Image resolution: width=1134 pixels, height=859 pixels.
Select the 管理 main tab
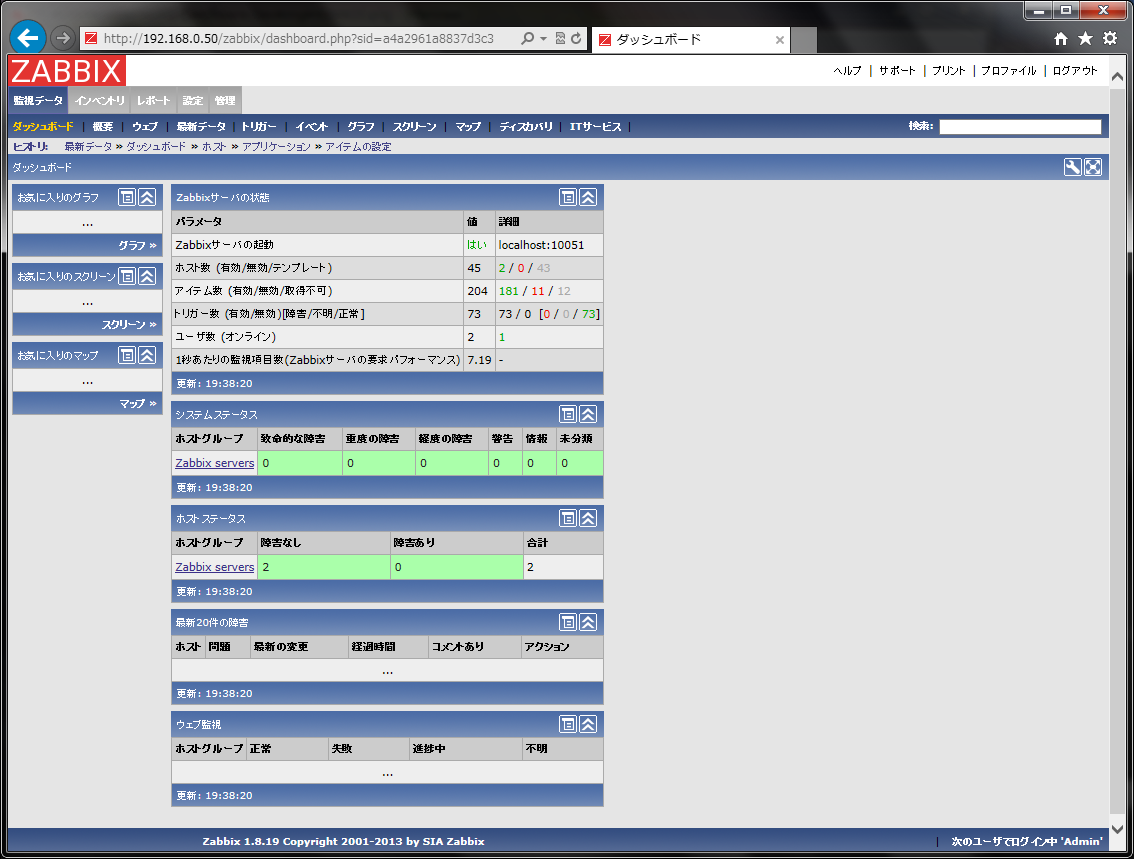point(225,101)
